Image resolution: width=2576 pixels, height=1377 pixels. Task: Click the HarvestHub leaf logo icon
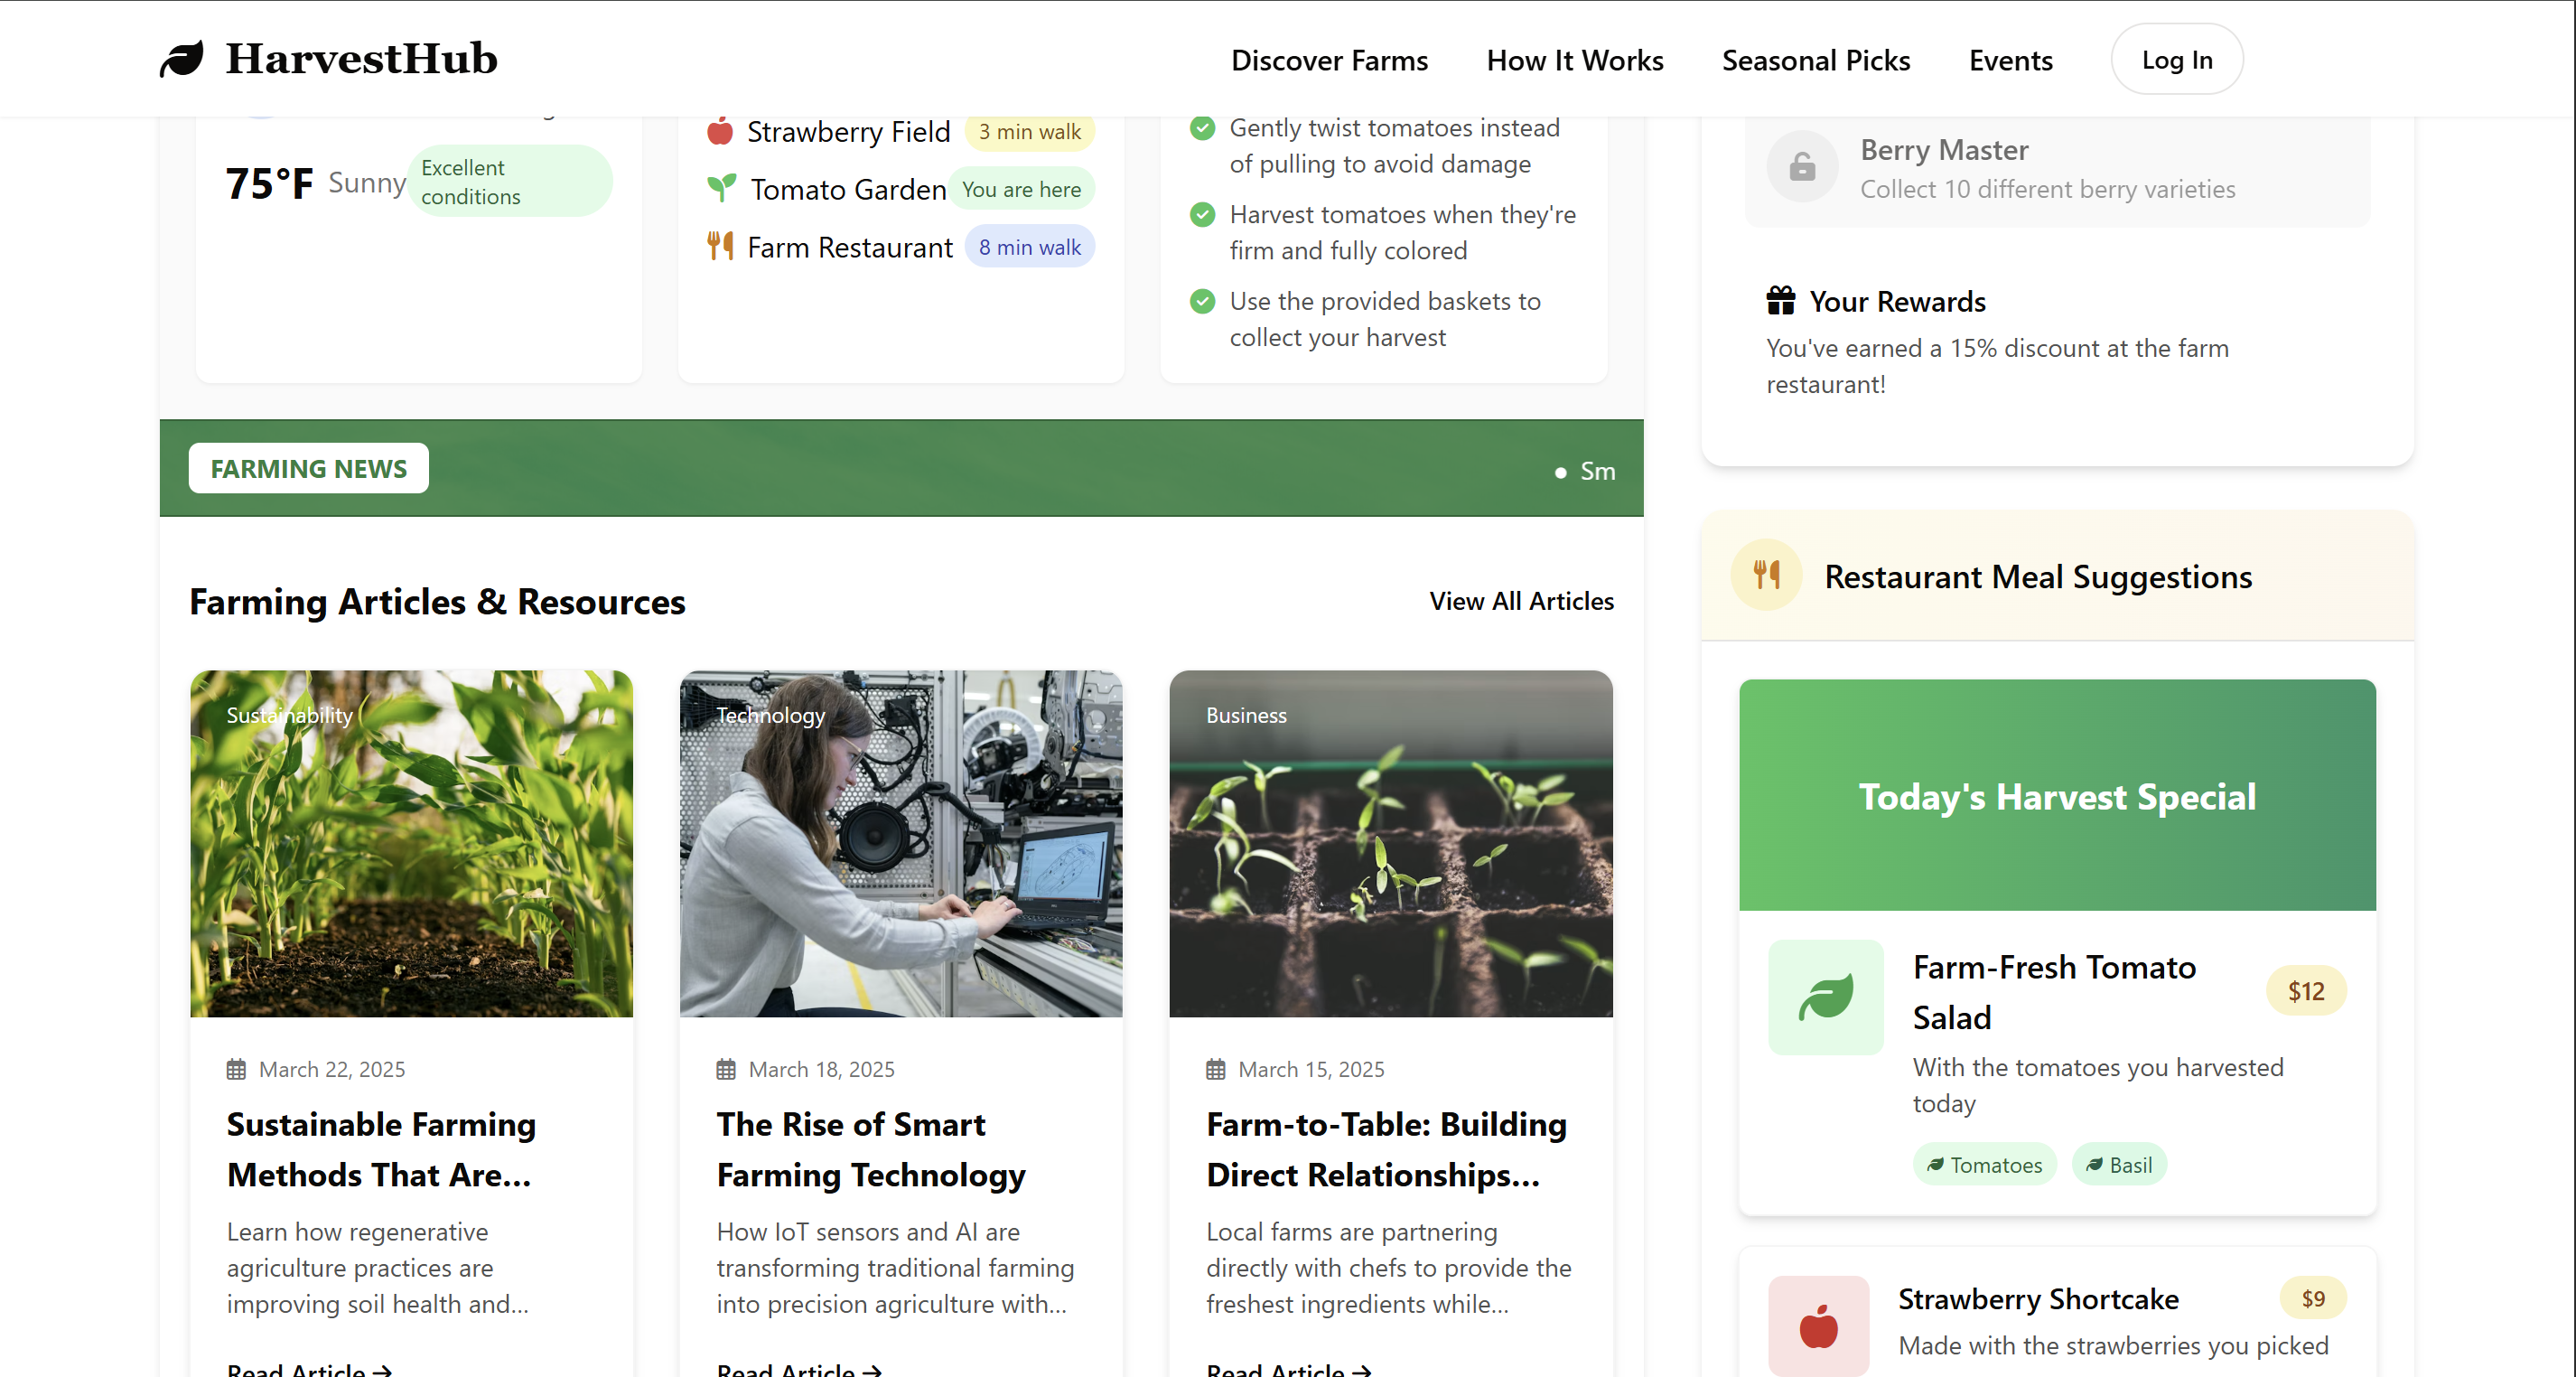[x=182, y=59]
